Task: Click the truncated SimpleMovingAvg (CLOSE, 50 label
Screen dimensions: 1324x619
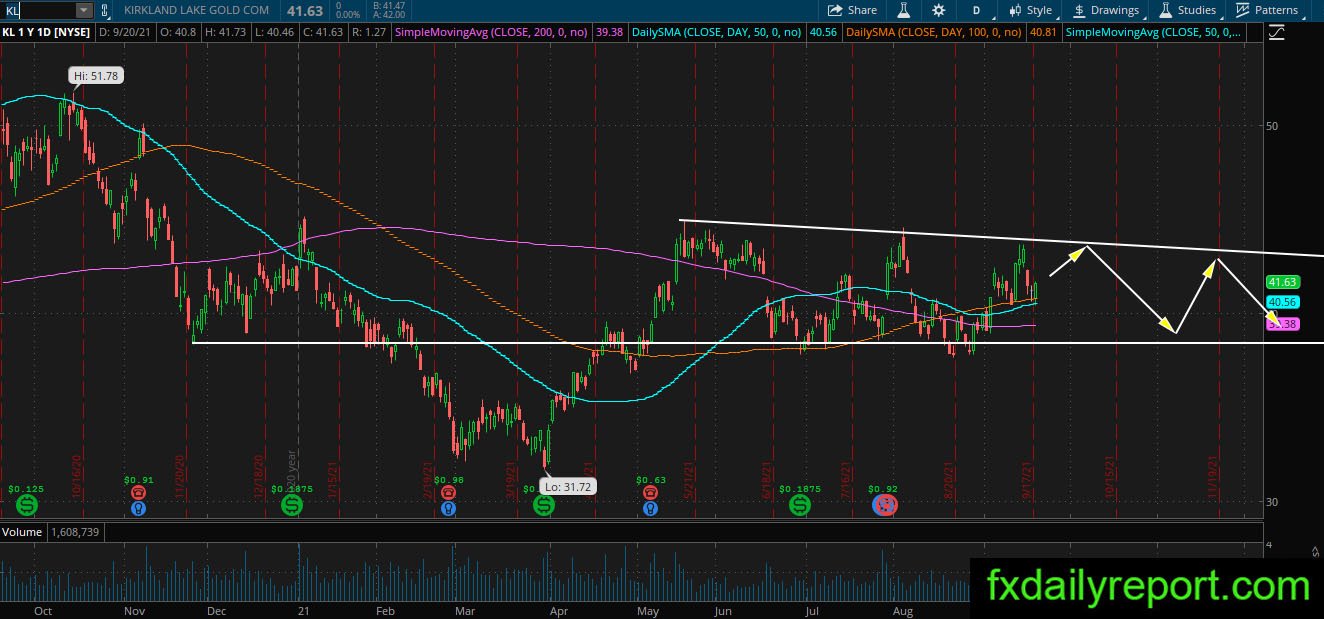Action: coord(1153,33)
